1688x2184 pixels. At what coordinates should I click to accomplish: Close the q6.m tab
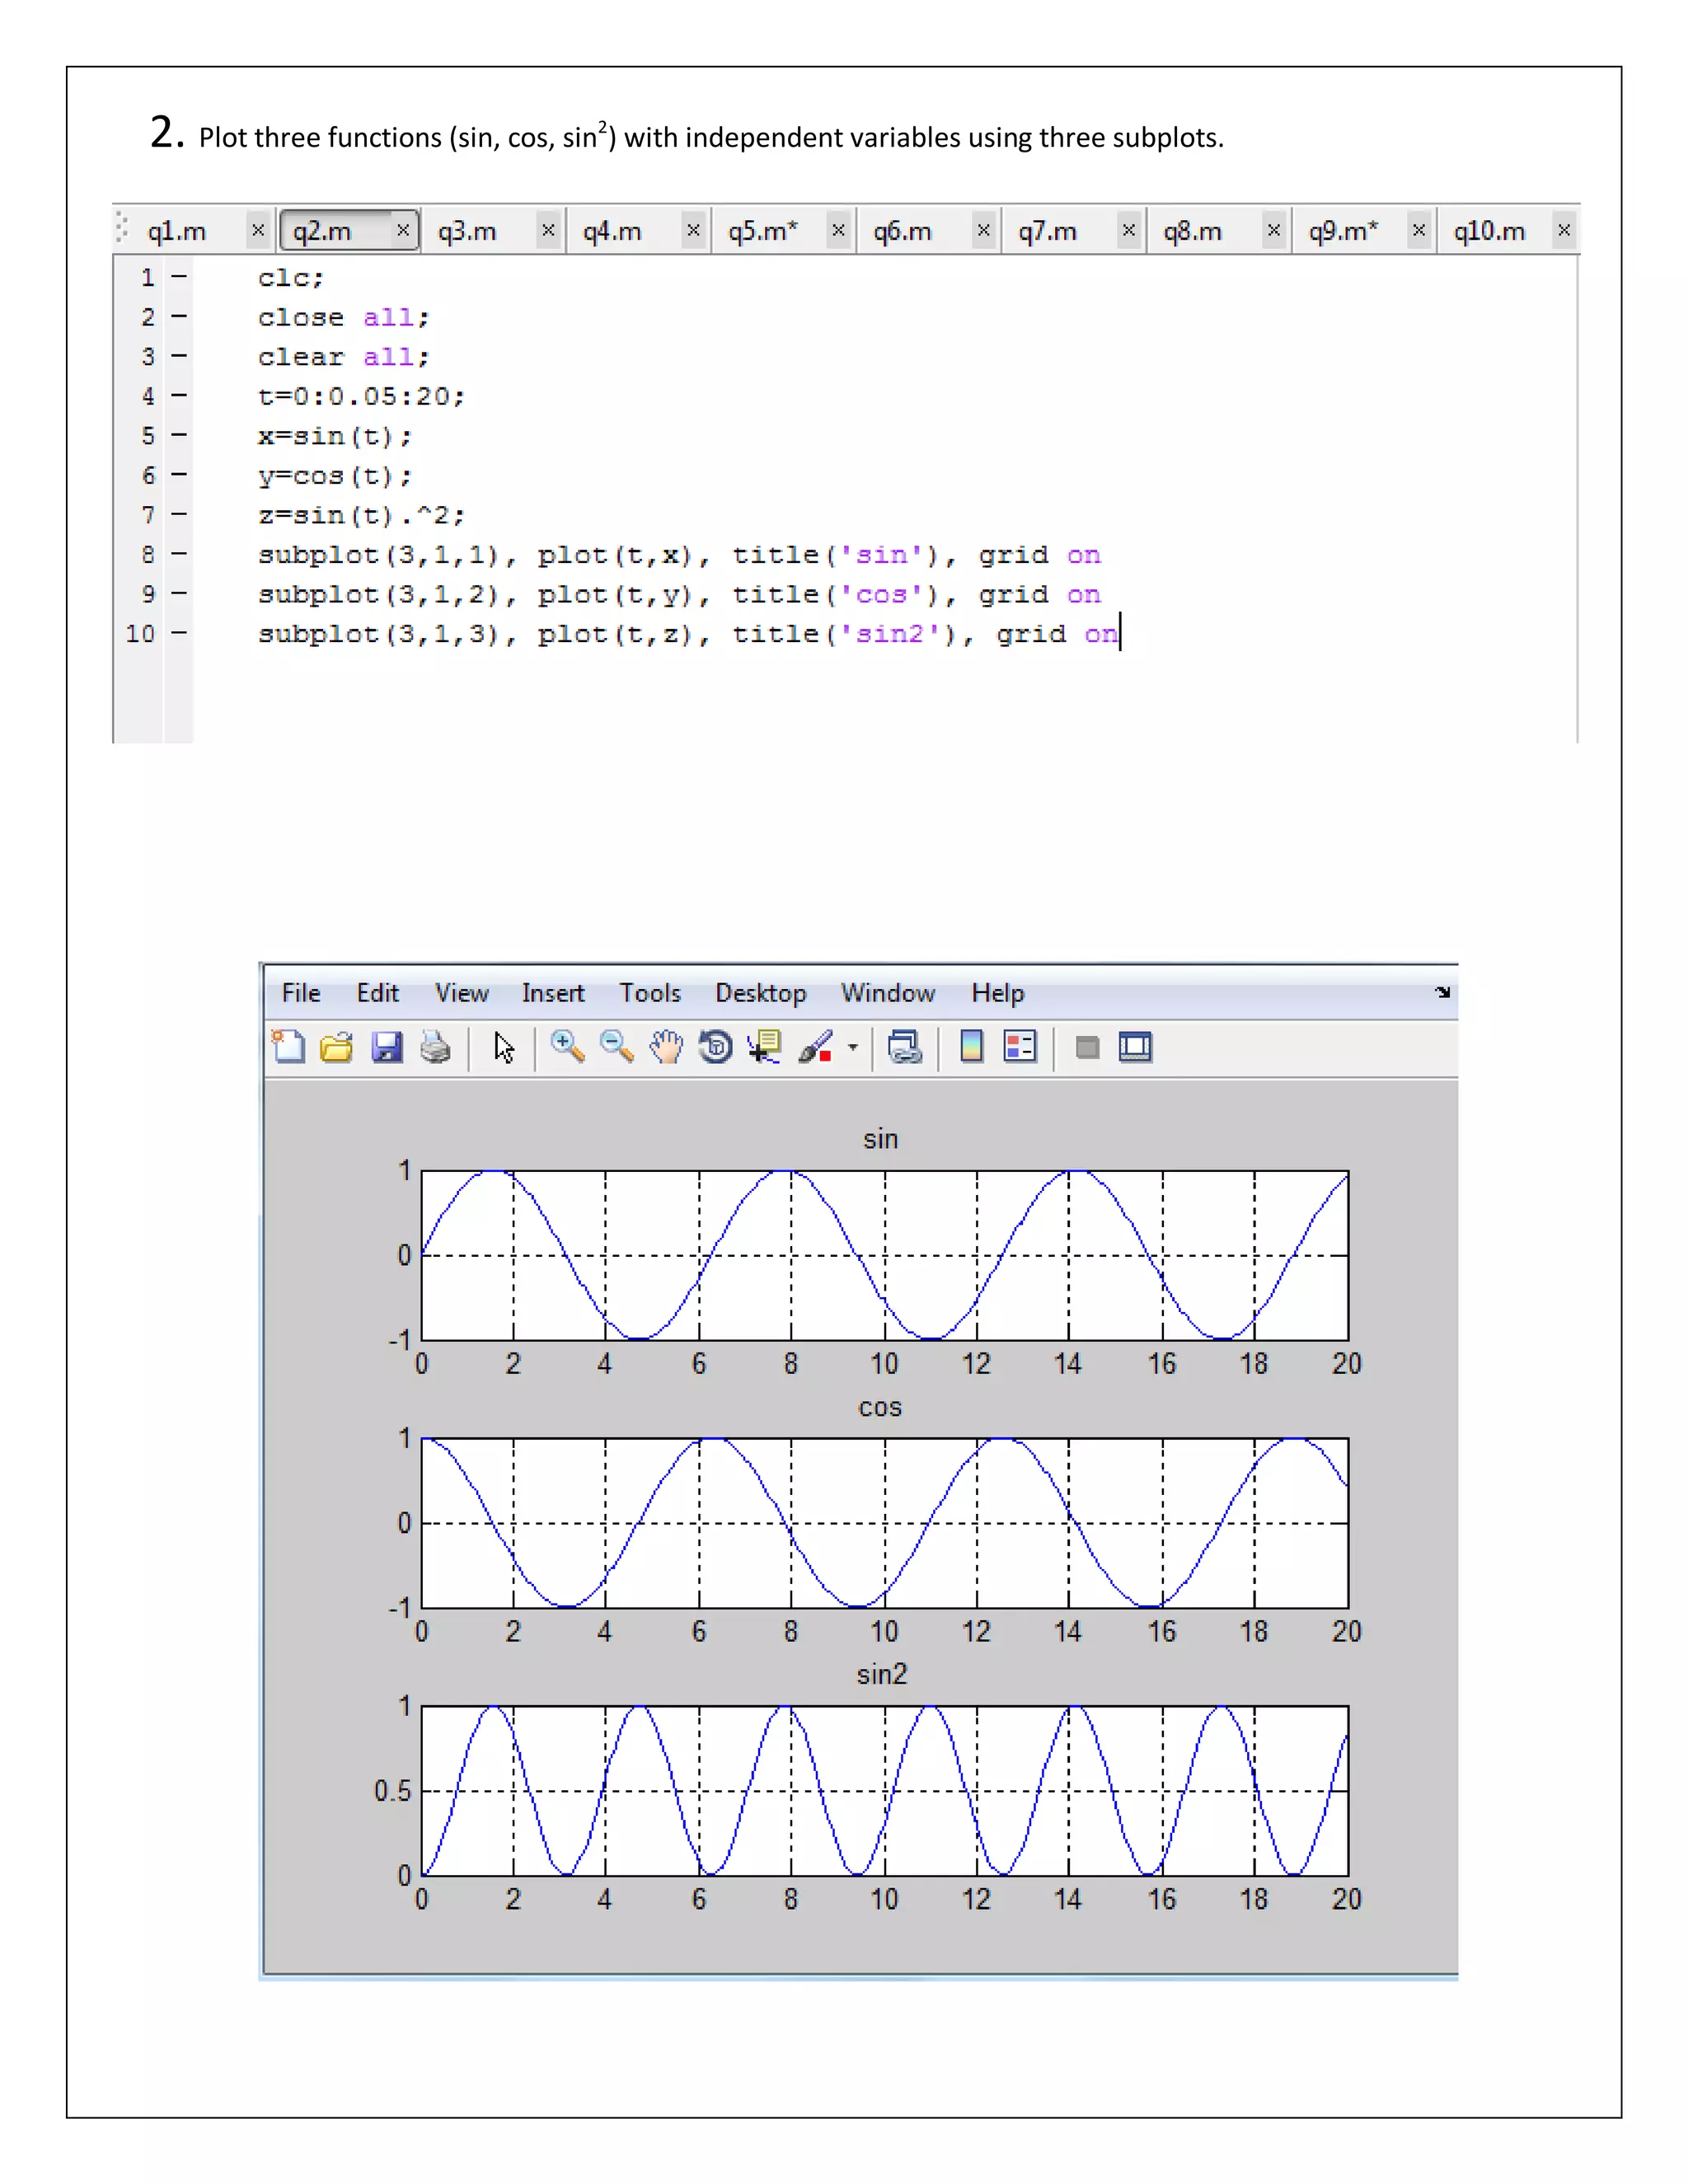click(x=983, y=230)
